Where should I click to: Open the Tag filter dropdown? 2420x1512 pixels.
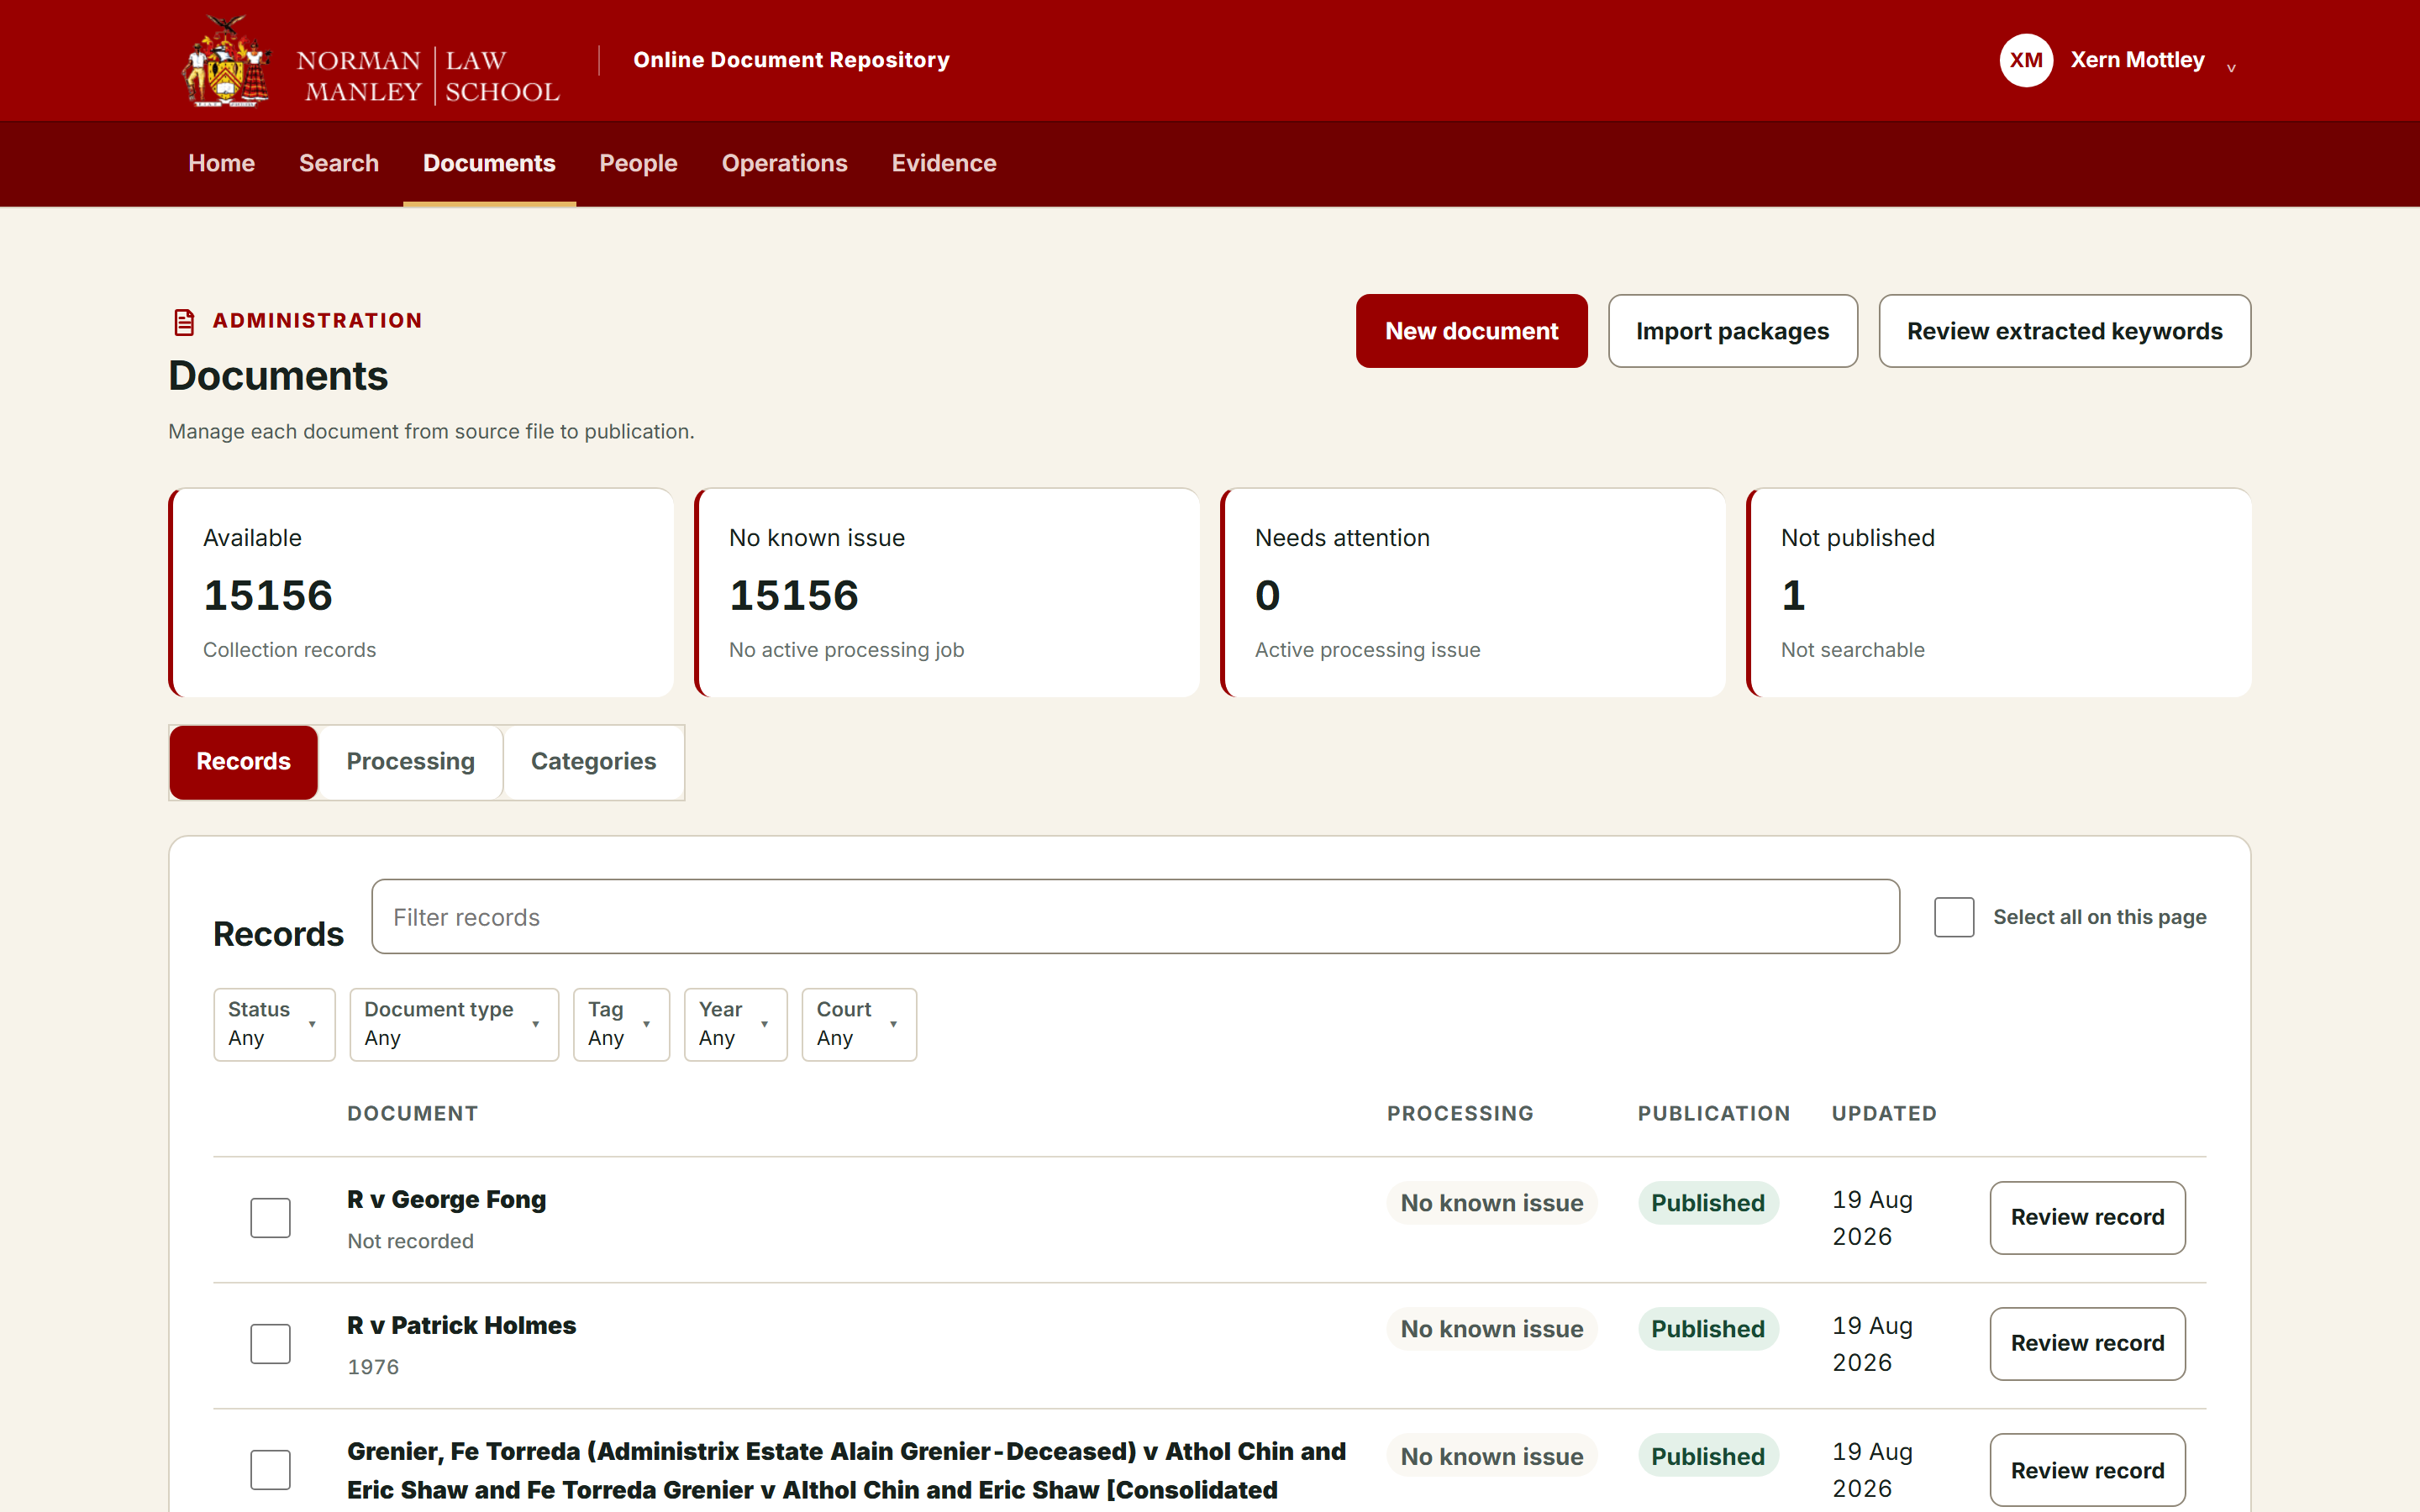click(x=621, y=1024)
